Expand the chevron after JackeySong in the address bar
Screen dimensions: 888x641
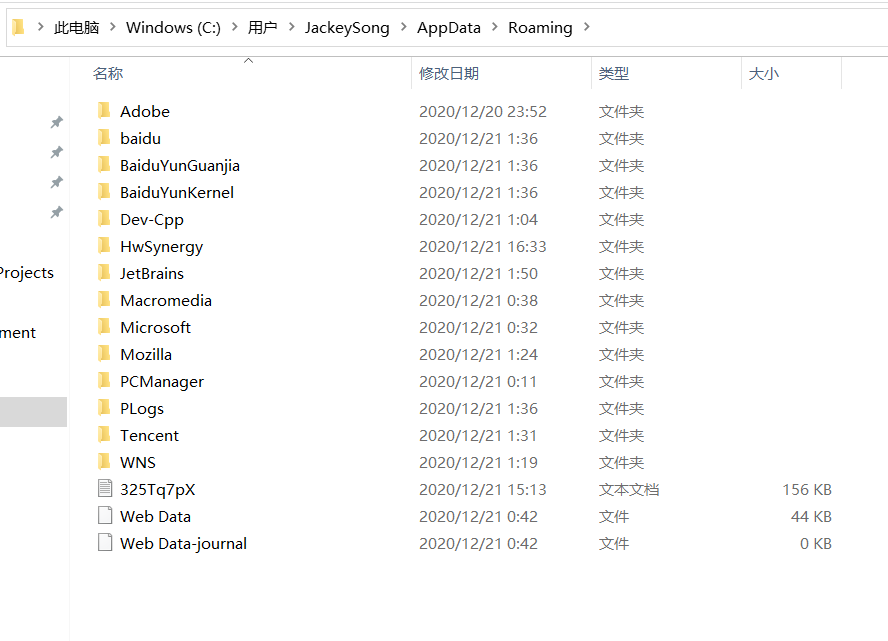pyautogui.click(x=404, y=27)
